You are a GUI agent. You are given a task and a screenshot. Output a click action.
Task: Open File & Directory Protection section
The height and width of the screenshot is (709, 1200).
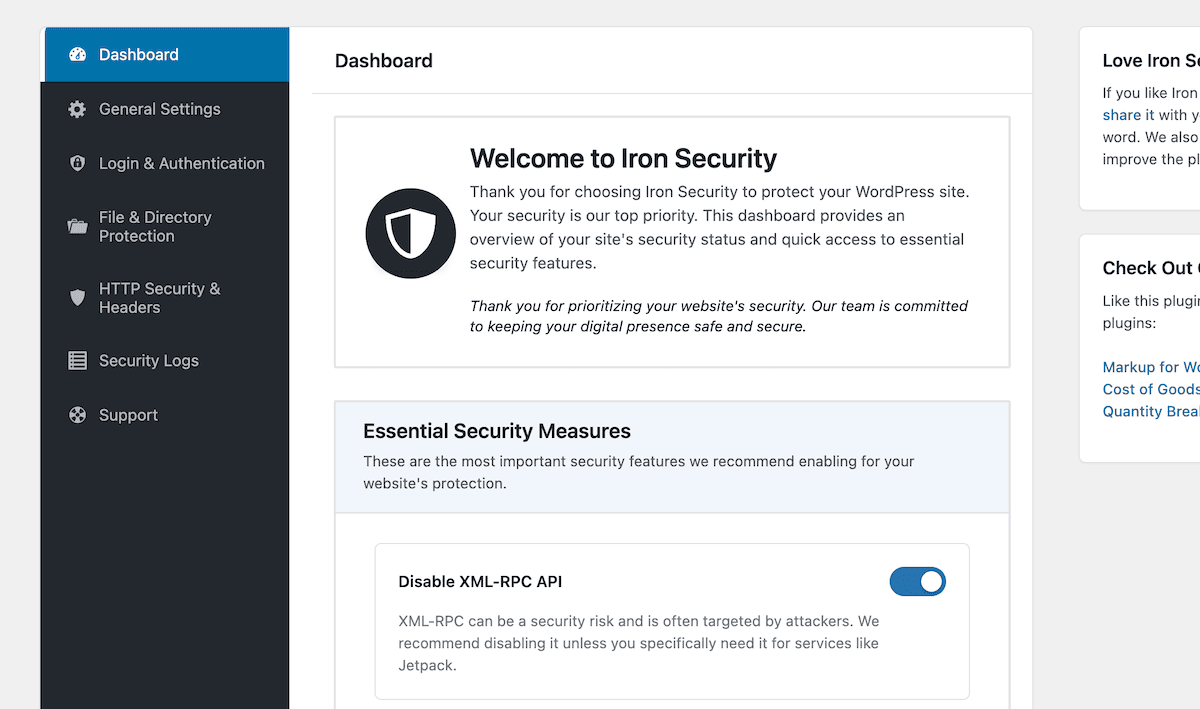tap(165, 227)
